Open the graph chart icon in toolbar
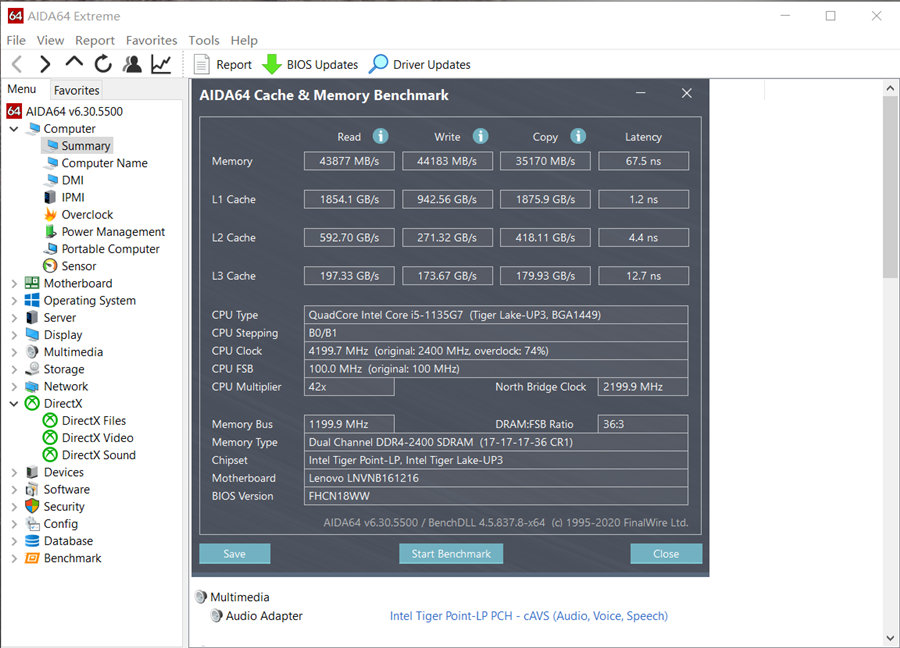The image size is (900, 648). (x=161, y=64)
